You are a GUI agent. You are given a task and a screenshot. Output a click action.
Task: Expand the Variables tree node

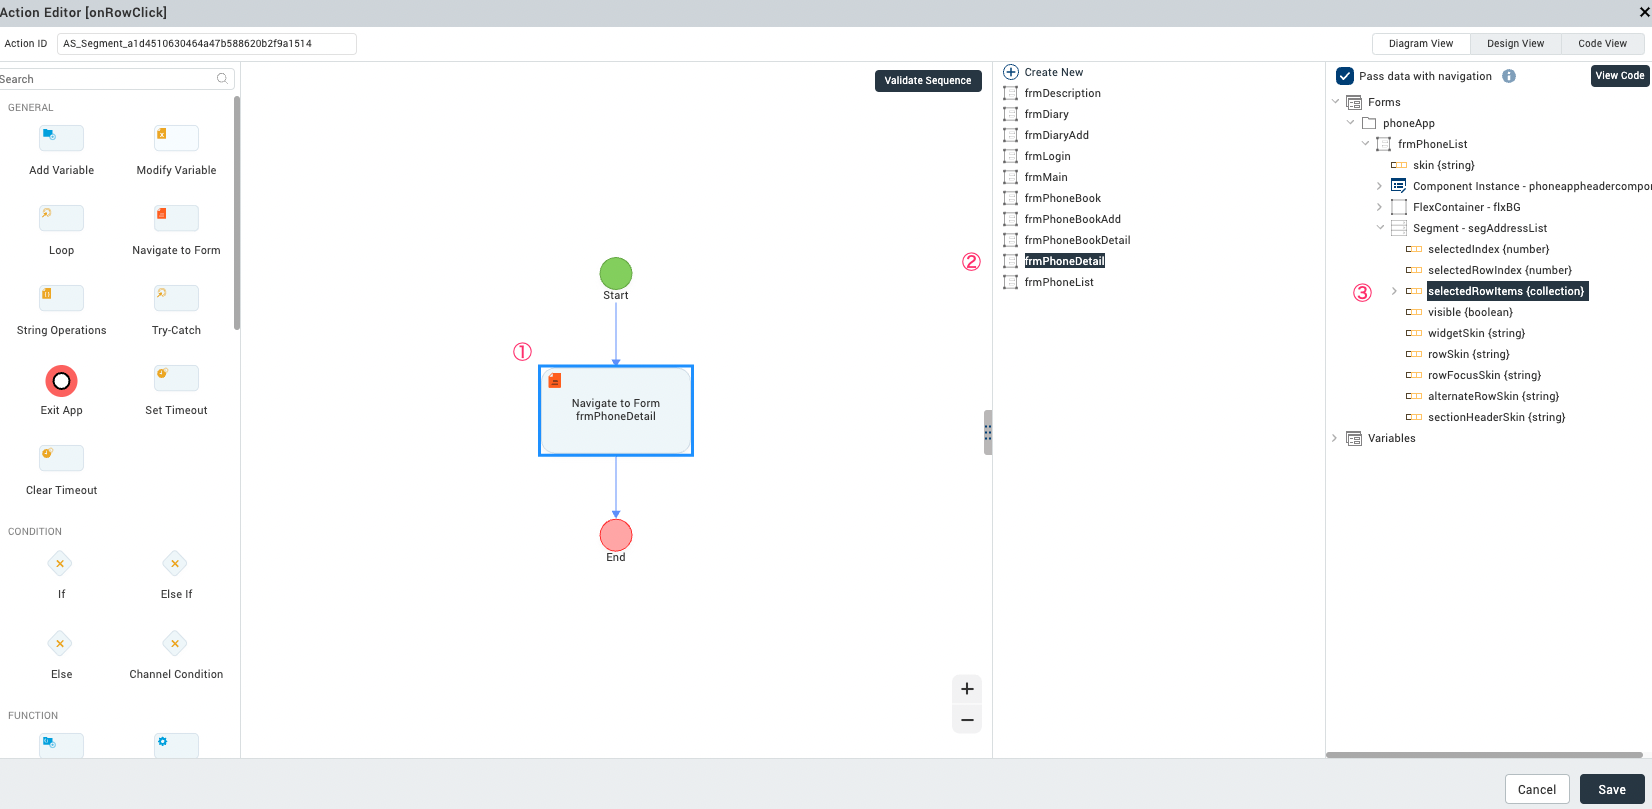tap(1334, 438)
